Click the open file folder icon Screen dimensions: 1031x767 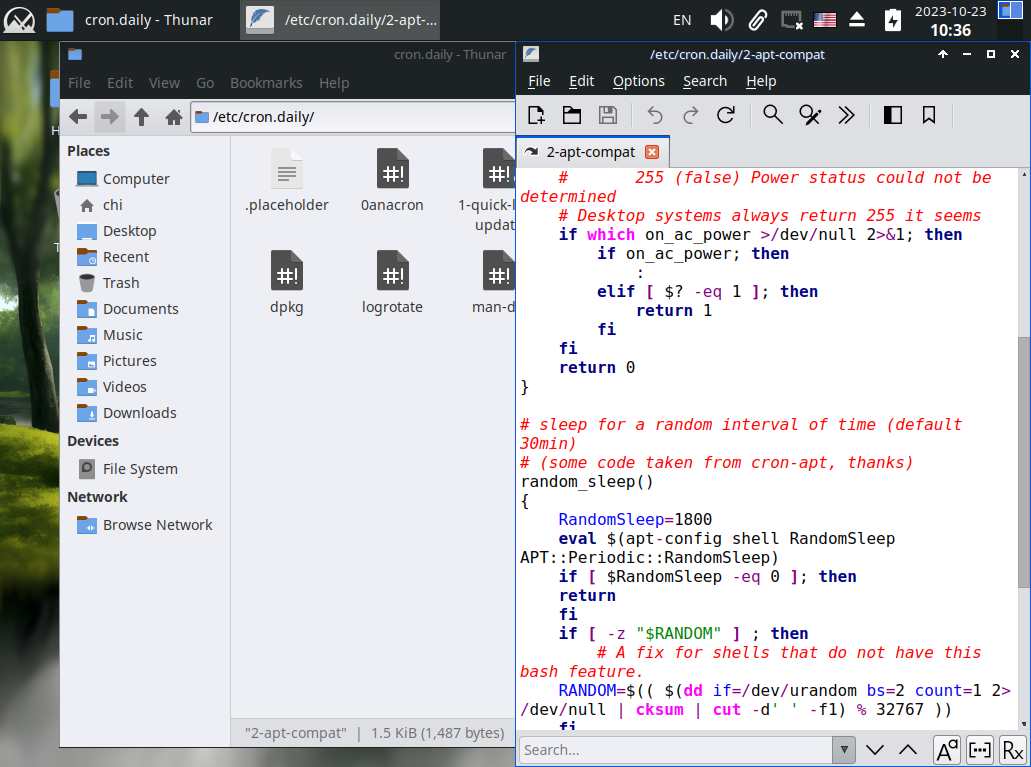tap(572, 115)
